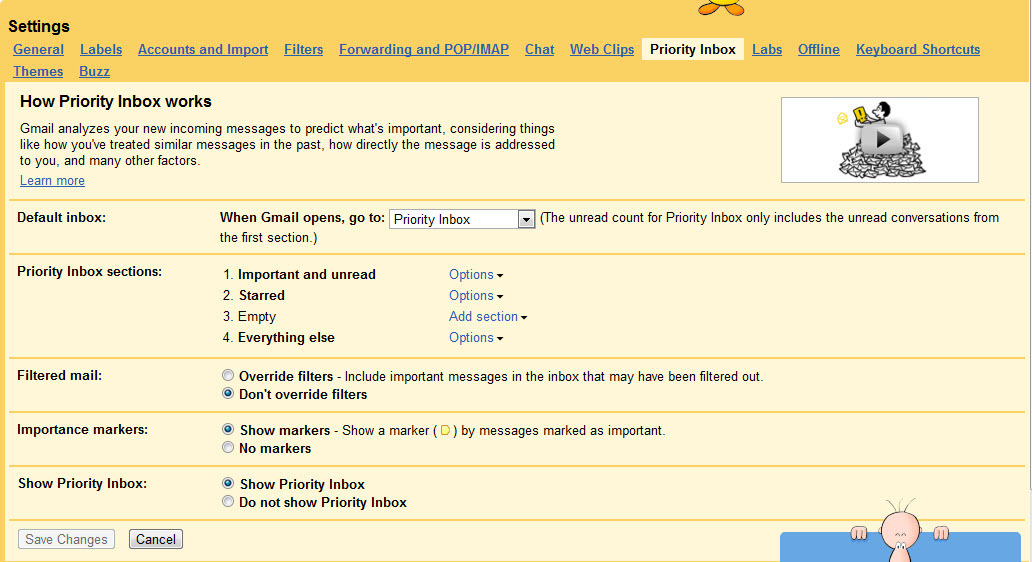Select Override filters radio button
1032x562 pixels.
pos(228,375)
